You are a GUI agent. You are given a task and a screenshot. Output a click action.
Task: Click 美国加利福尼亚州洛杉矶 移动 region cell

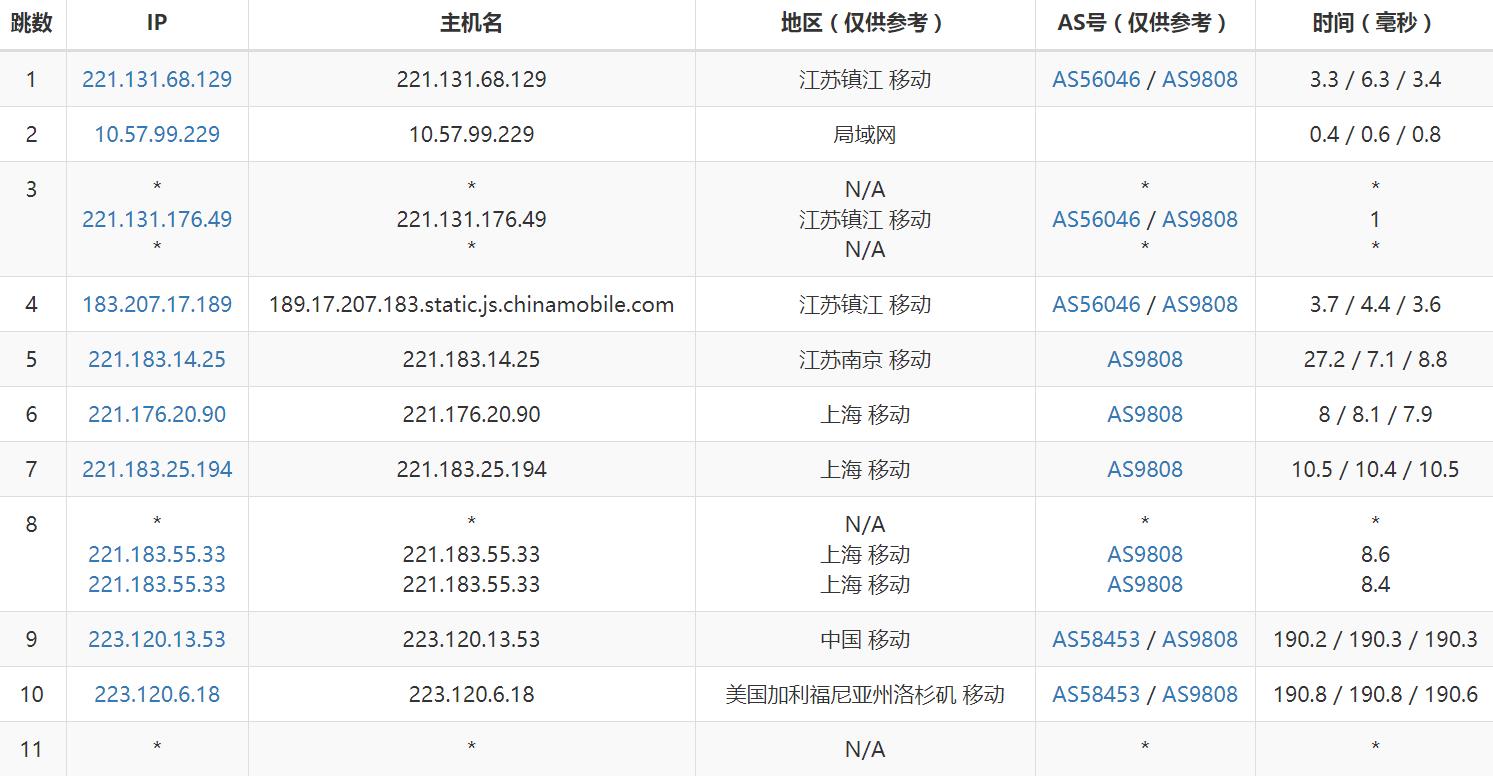(x=865, y=694)
